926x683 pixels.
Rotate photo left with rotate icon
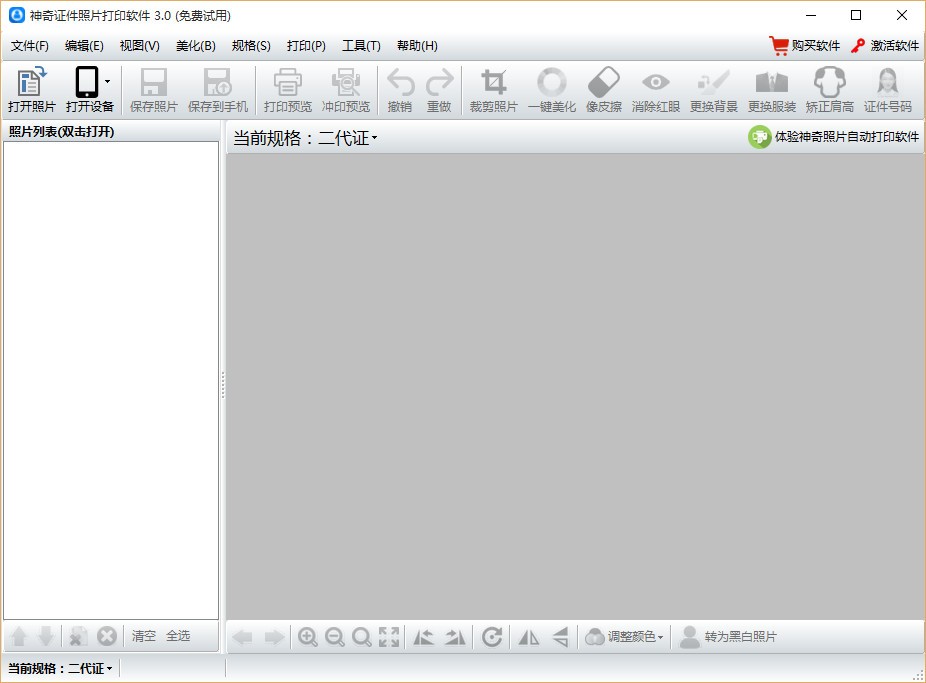(x=423, y=637)
